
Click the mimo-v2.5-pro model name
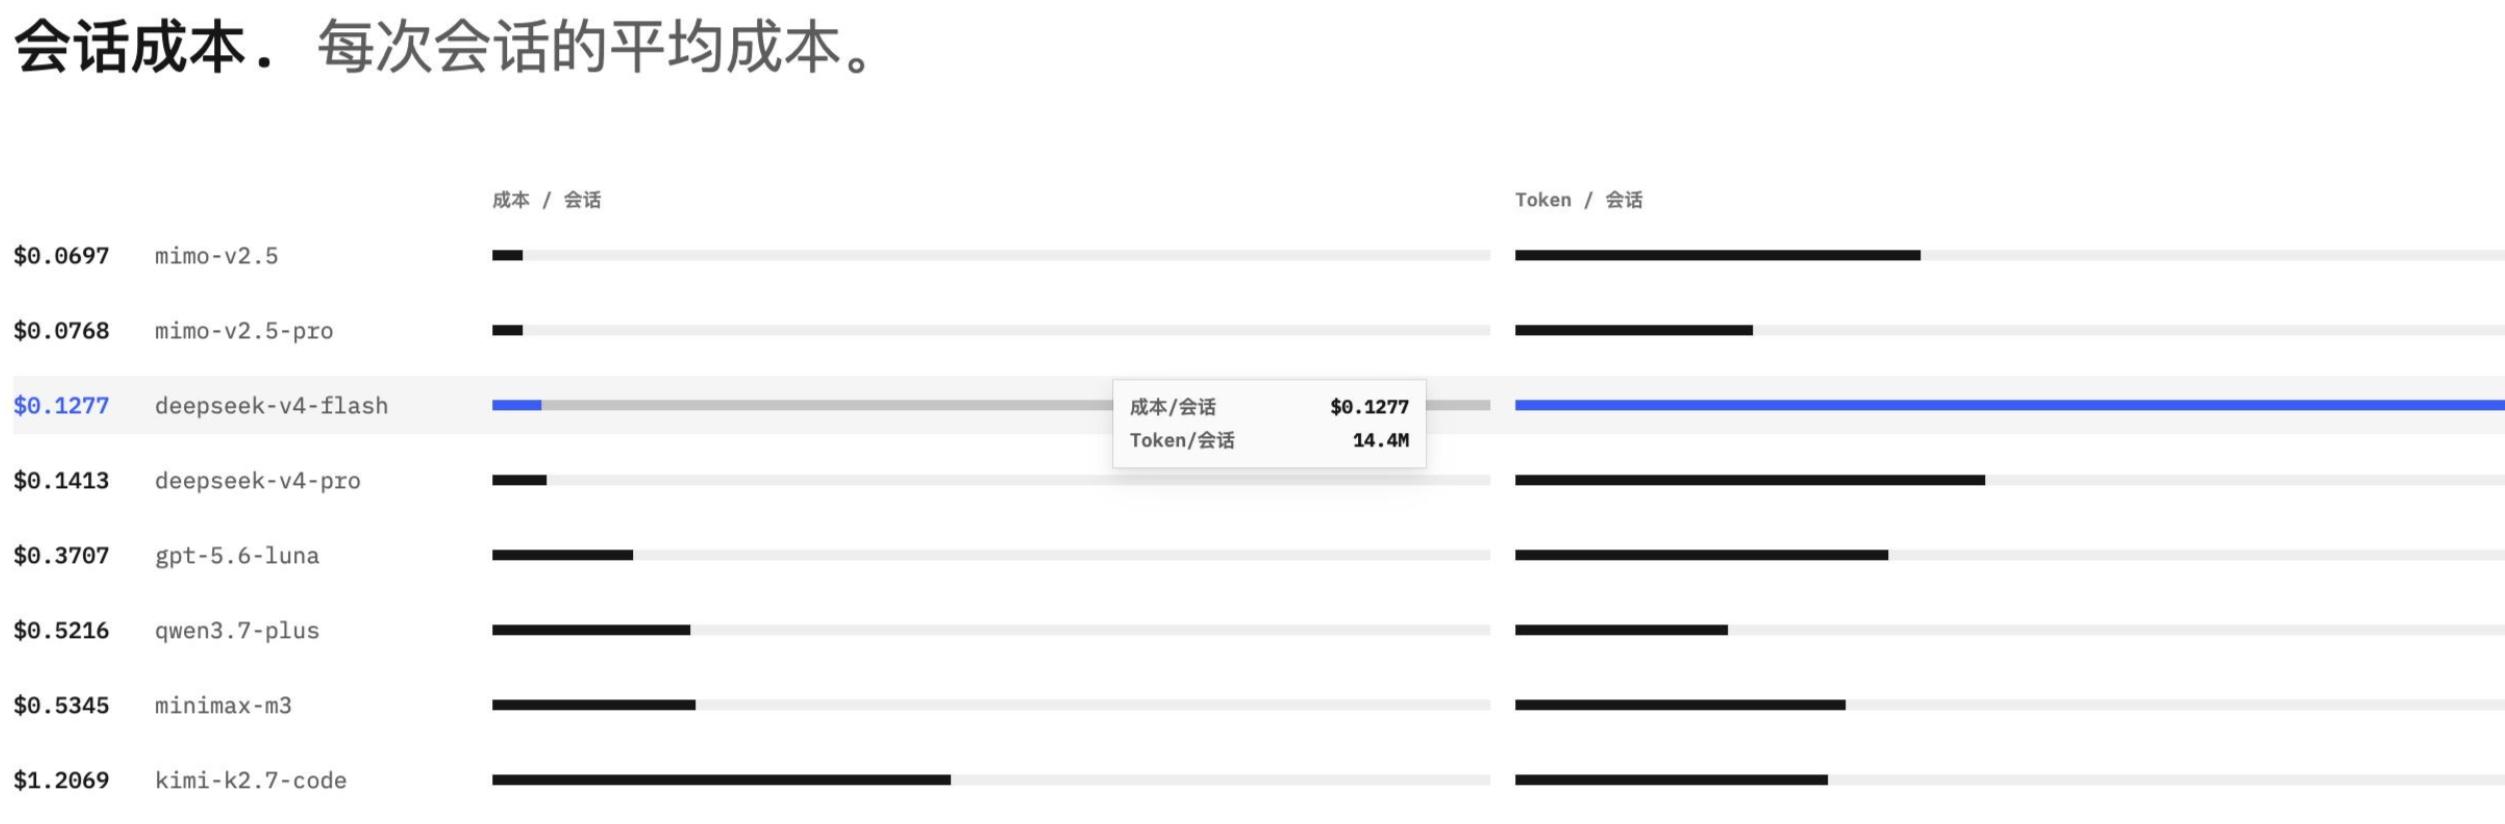click(x=244, y=331)
